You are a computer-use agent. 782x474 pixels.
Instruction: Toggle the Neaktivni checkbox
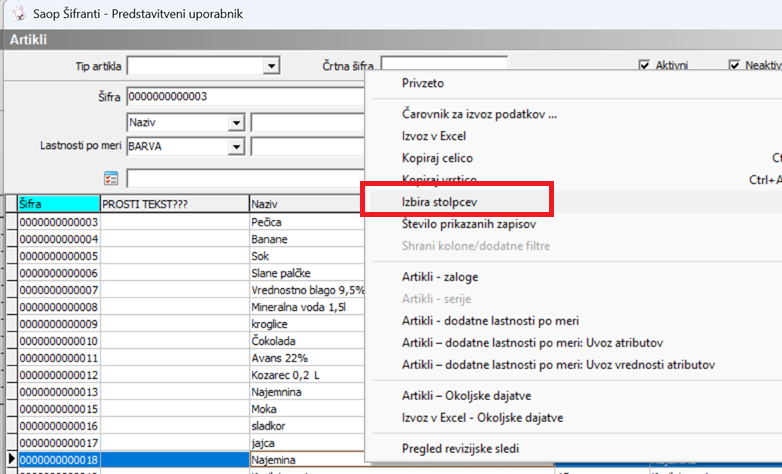click(x=734, y=65)
